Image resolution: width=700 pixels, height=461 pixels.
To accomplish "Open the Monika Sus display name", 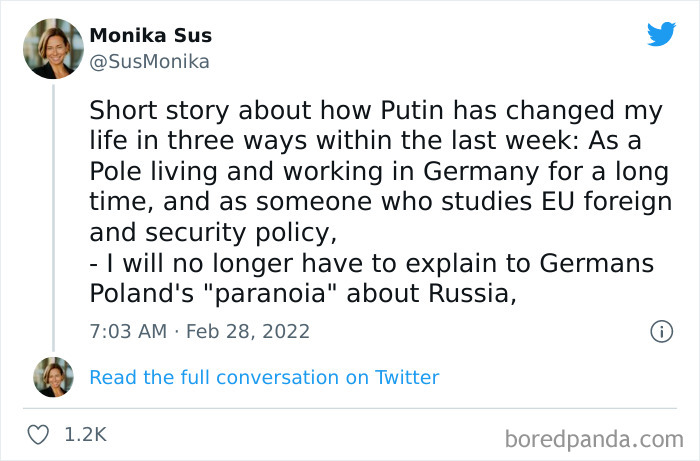I will [x=151, y=36].
